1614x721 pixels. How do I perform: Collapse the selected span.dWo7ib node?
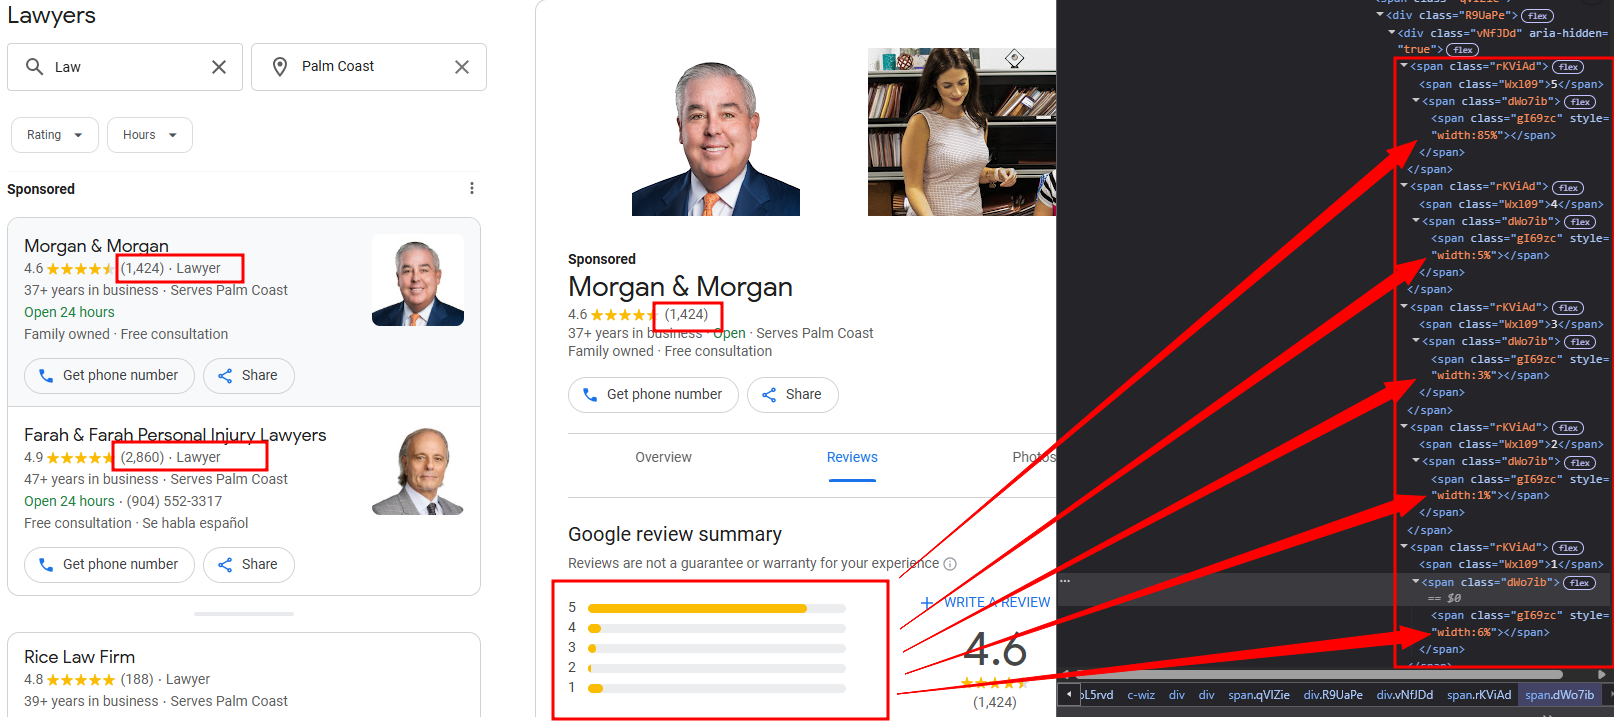[x=1416, y=582]
